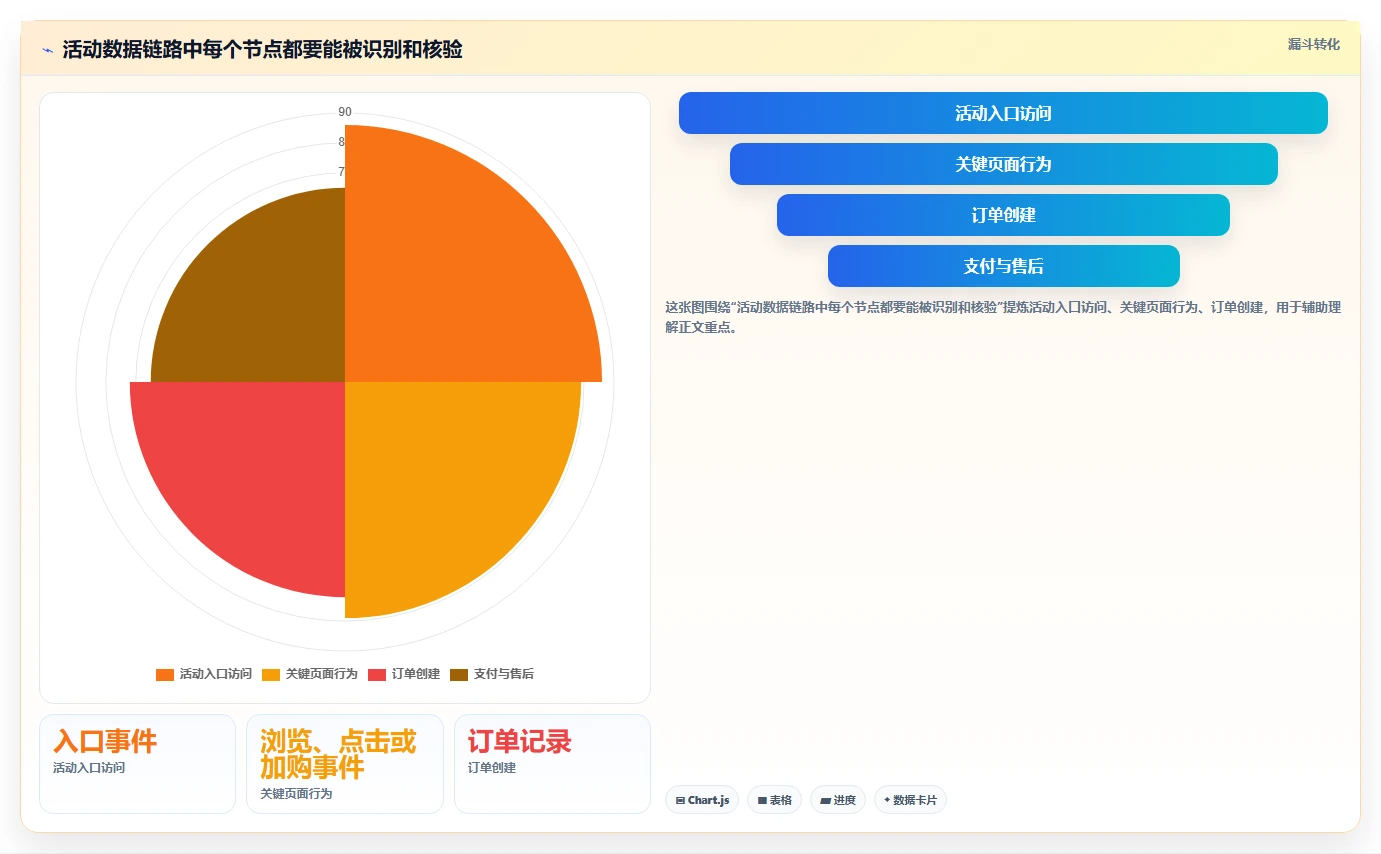Screen dimensions: 1381x854
Task: Click the lightning icon beside the title
Action: [48, 50]
